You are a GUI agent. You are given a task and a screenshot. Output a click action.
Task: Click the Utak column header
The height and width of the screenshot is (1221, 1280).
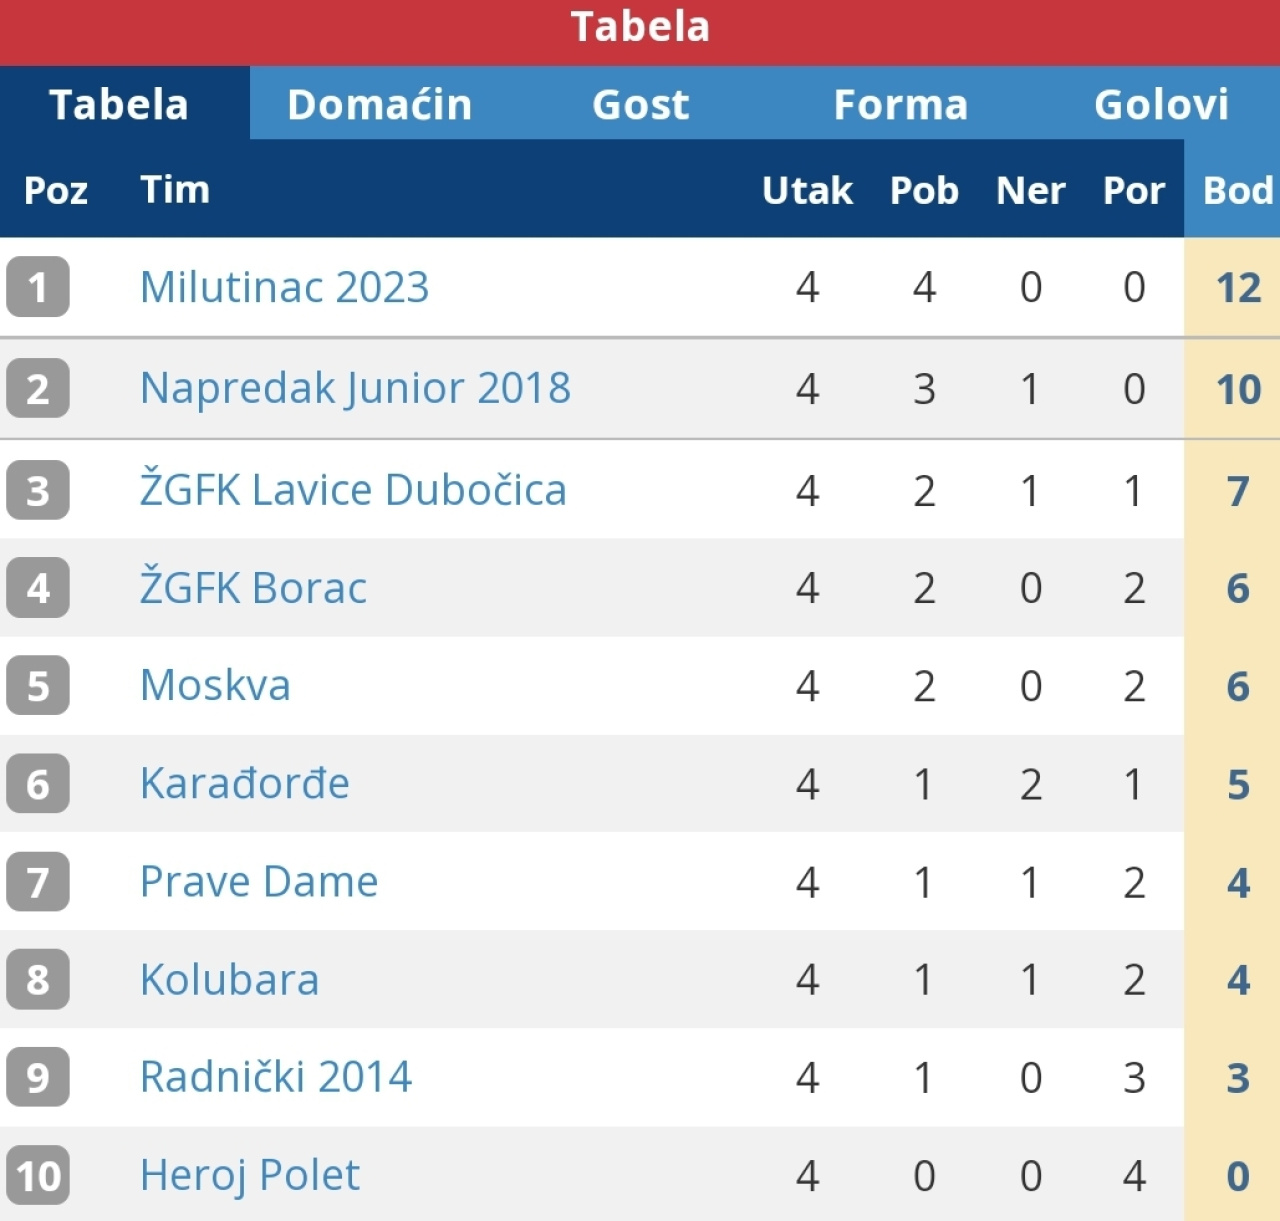807,190
